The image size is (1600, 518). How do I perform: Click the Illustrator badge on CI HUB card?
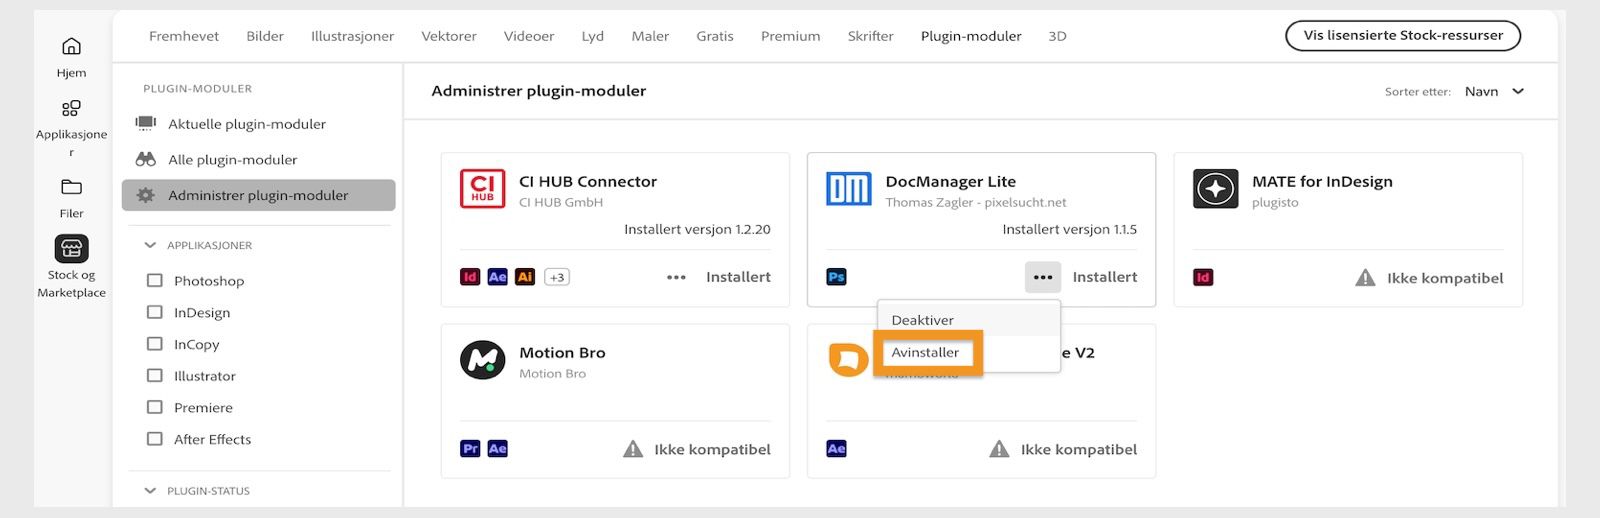525,277
